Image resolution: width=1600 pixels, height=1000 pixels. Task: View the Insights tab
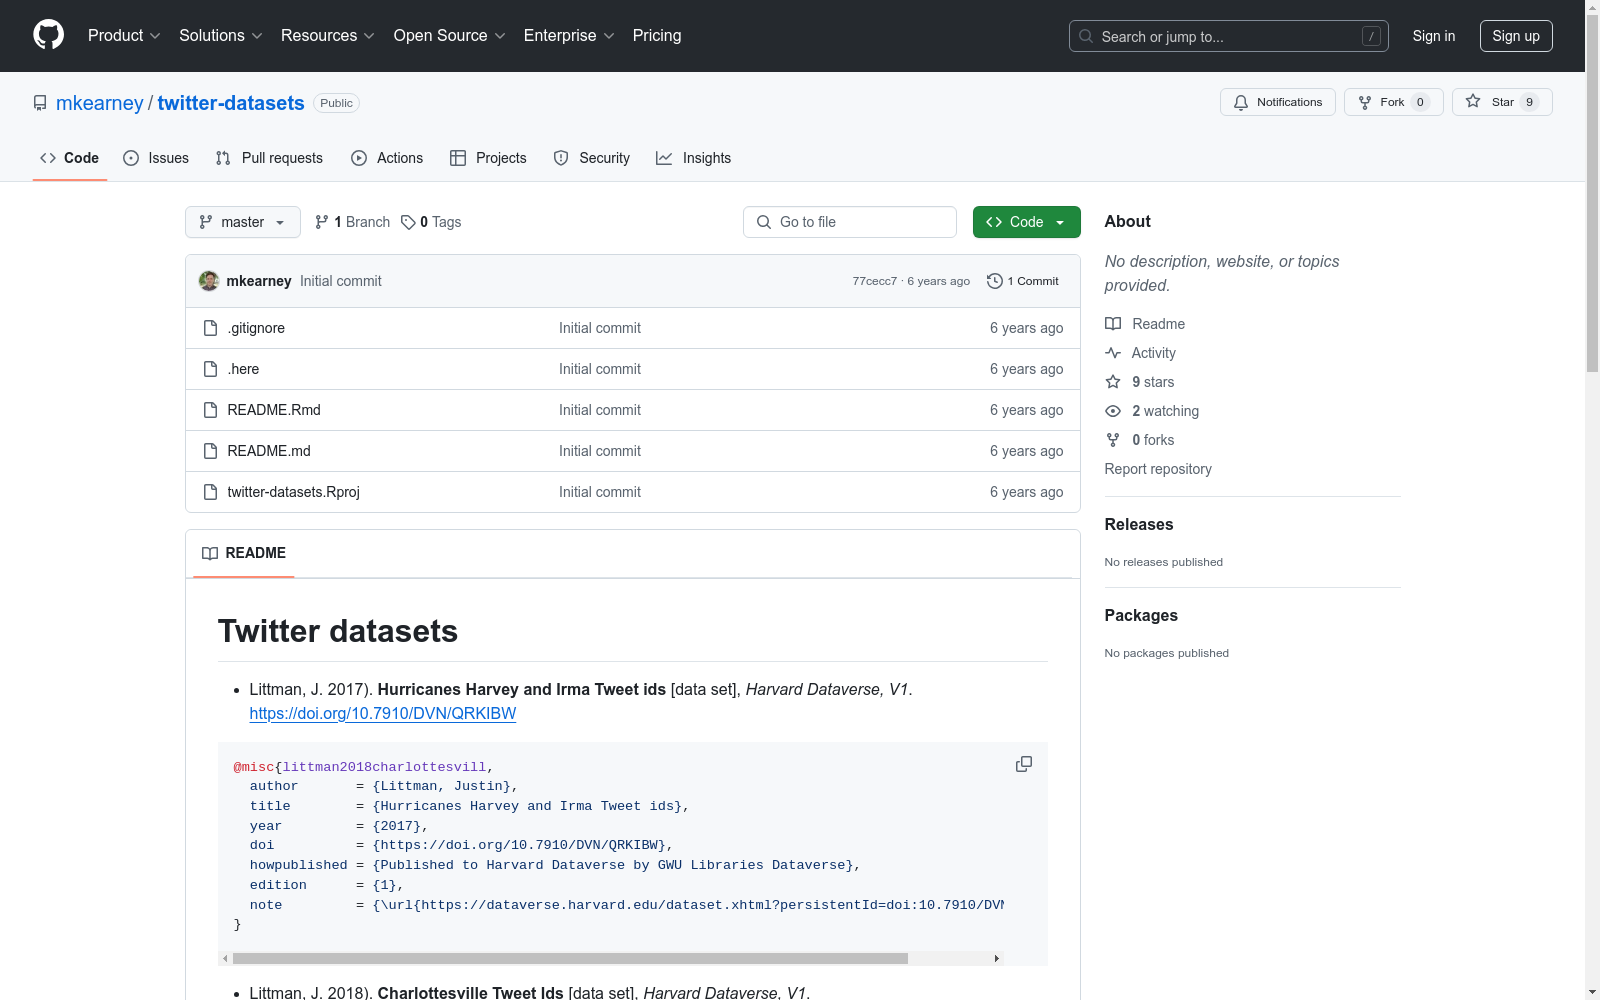coord(694,158)
